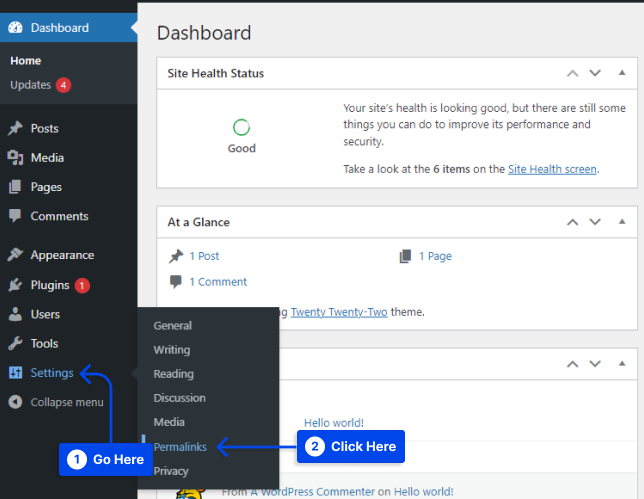Toggle At a Glance panel collapse

(622, 222)
